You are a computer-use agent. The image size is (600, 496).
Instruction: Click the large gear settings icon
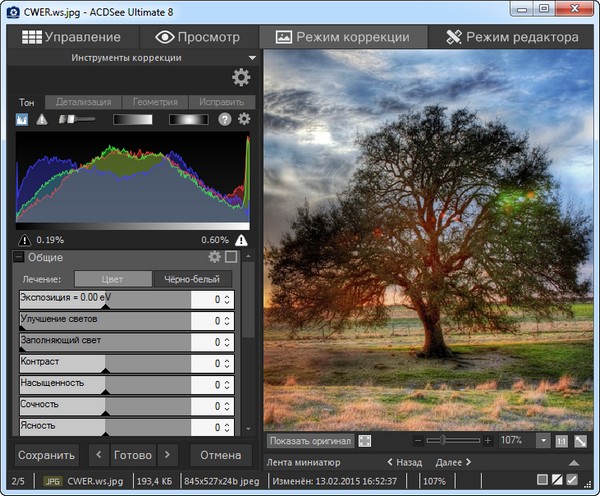pyautogui.click(x=240, y=78)
